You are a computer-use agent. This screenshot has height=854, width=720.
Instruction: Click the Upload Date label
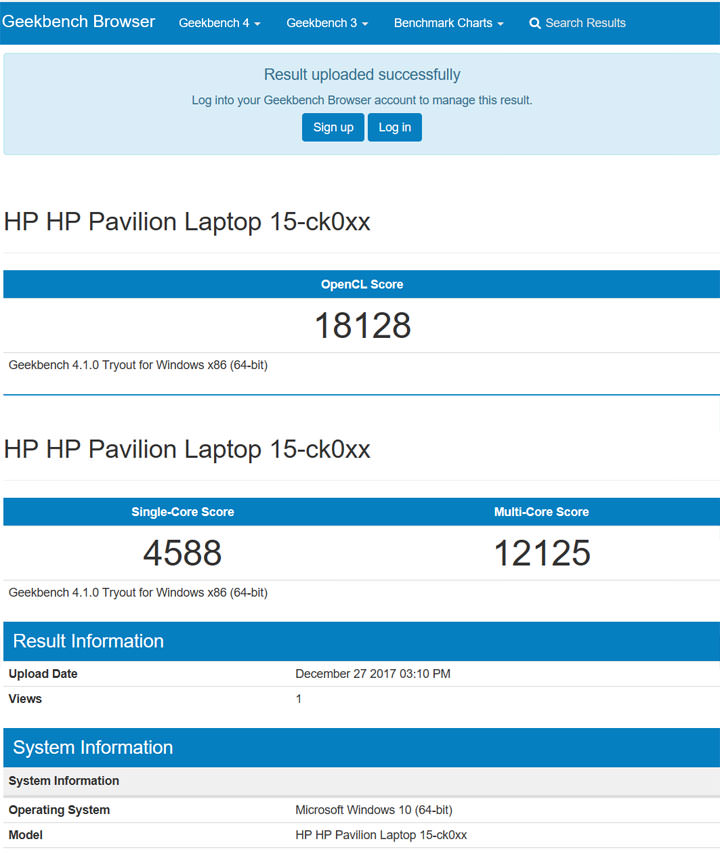pos(43,674)
